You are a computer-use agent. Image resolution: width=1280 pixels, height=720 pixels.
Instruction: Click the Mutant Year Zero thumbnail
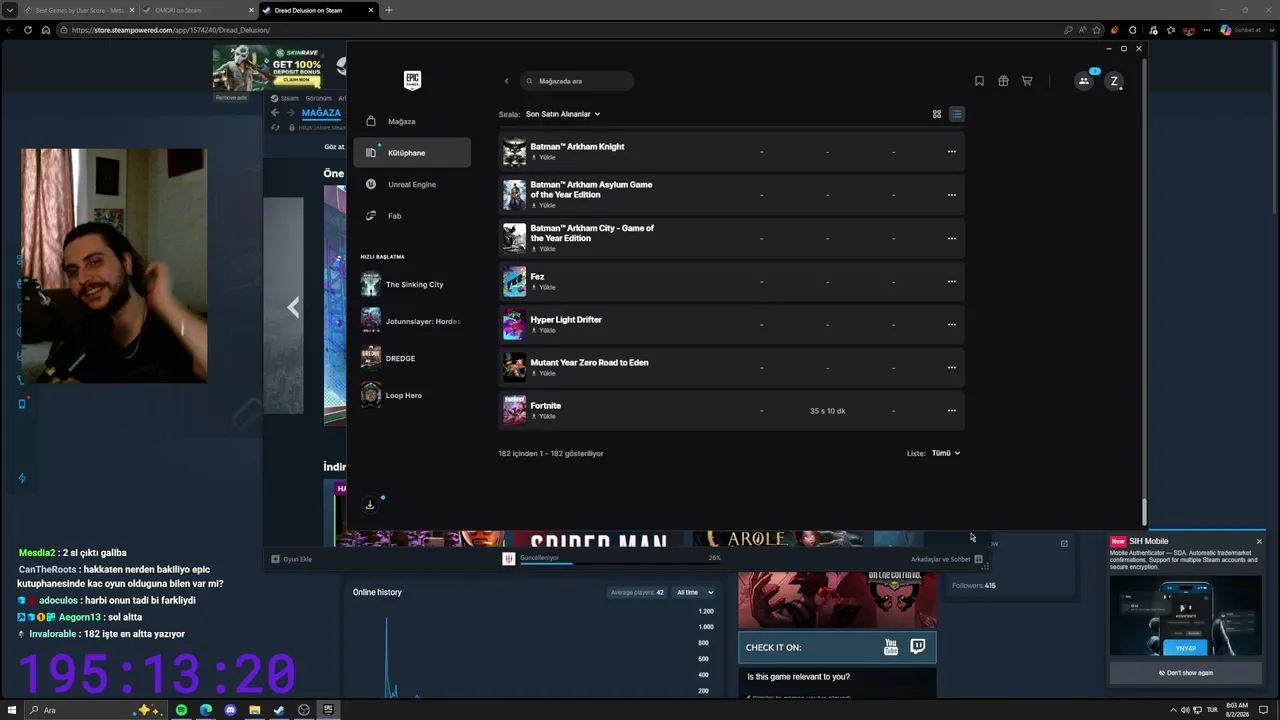click(x=514, y=367)
